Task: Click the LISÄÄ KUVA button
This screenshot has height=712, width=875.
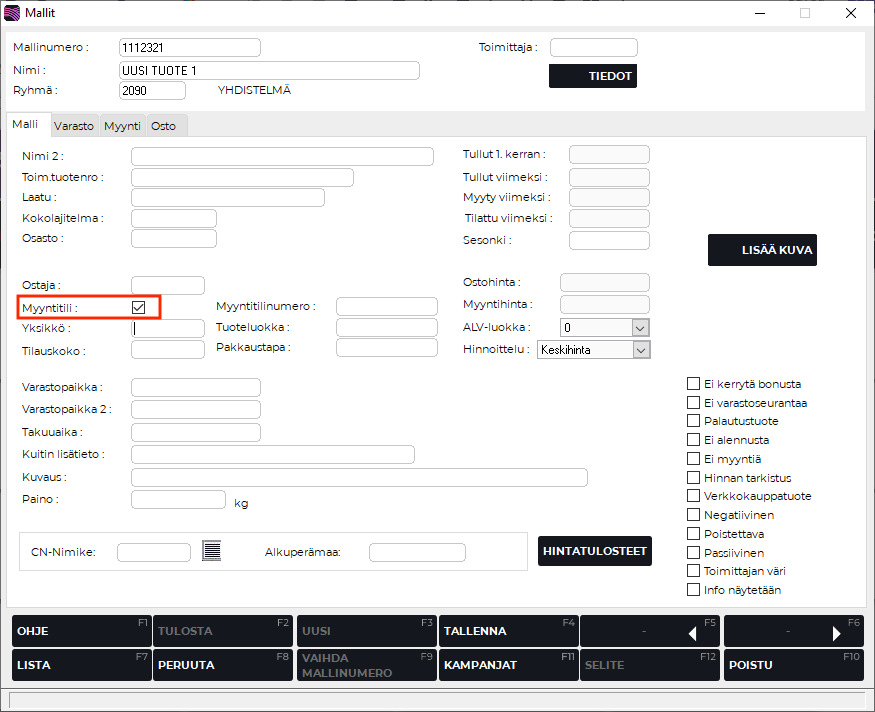Action: pos(762,250)
